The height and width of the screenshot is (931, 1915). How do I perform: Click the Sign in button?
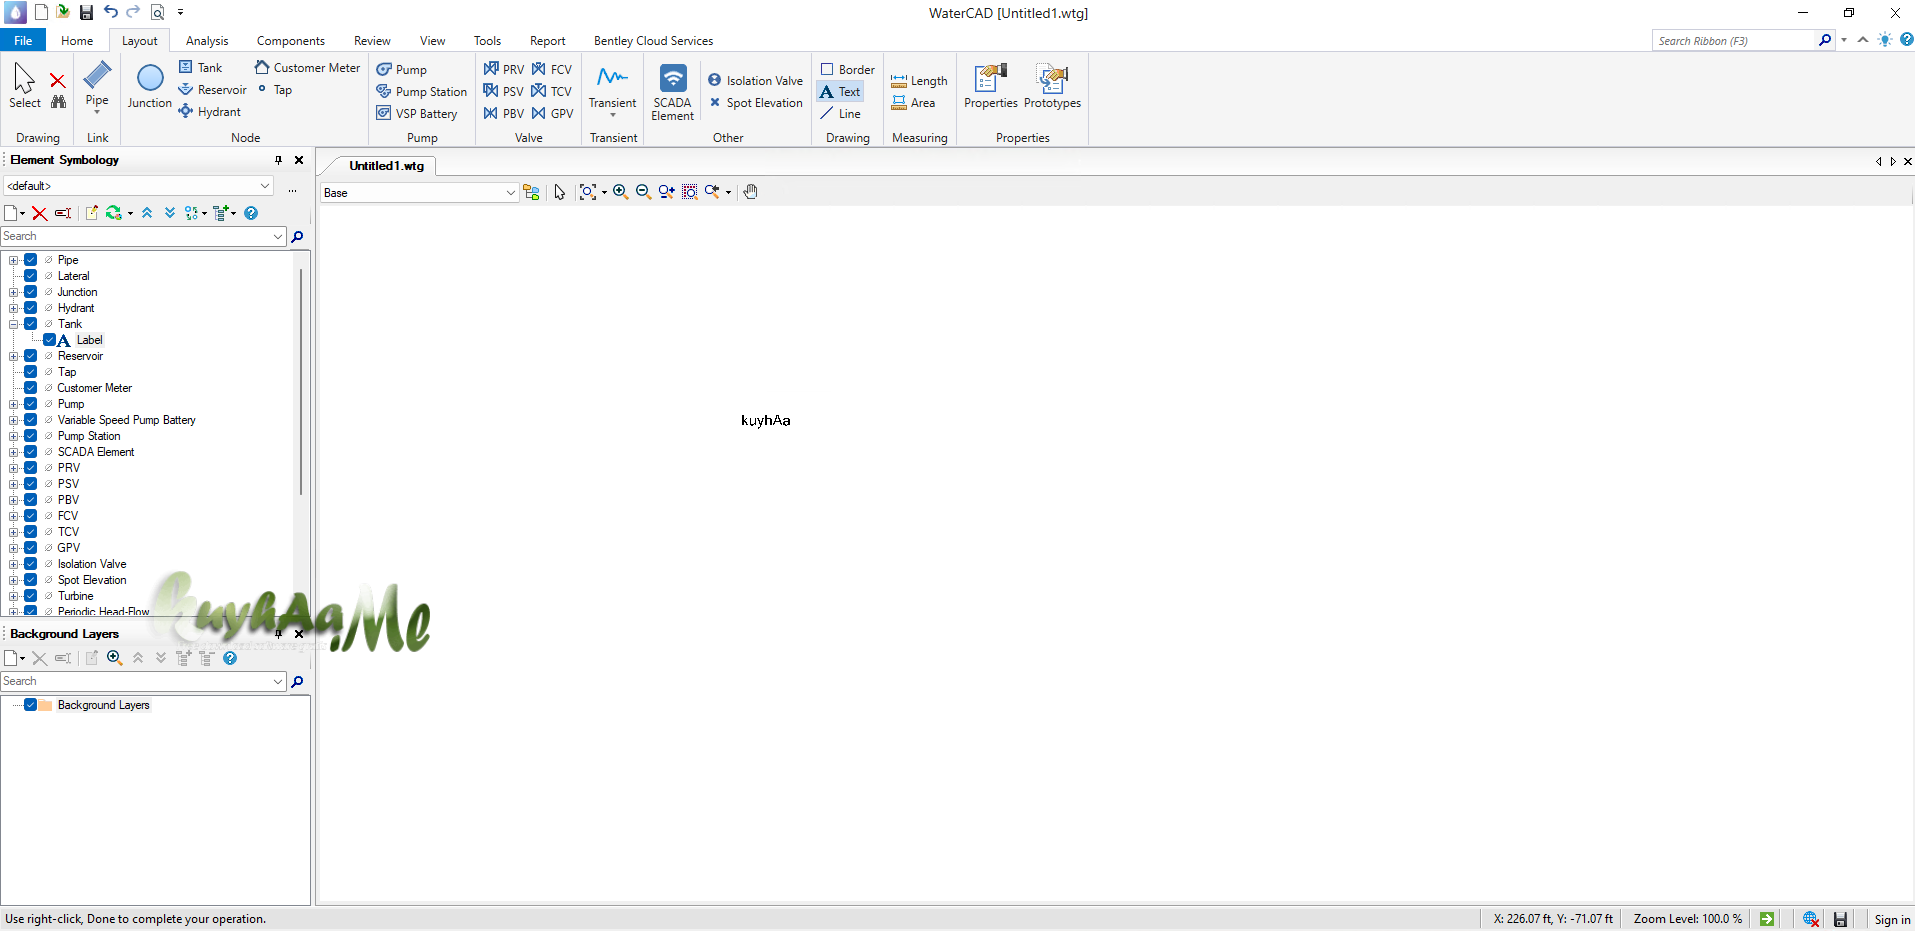[1892, 919]
